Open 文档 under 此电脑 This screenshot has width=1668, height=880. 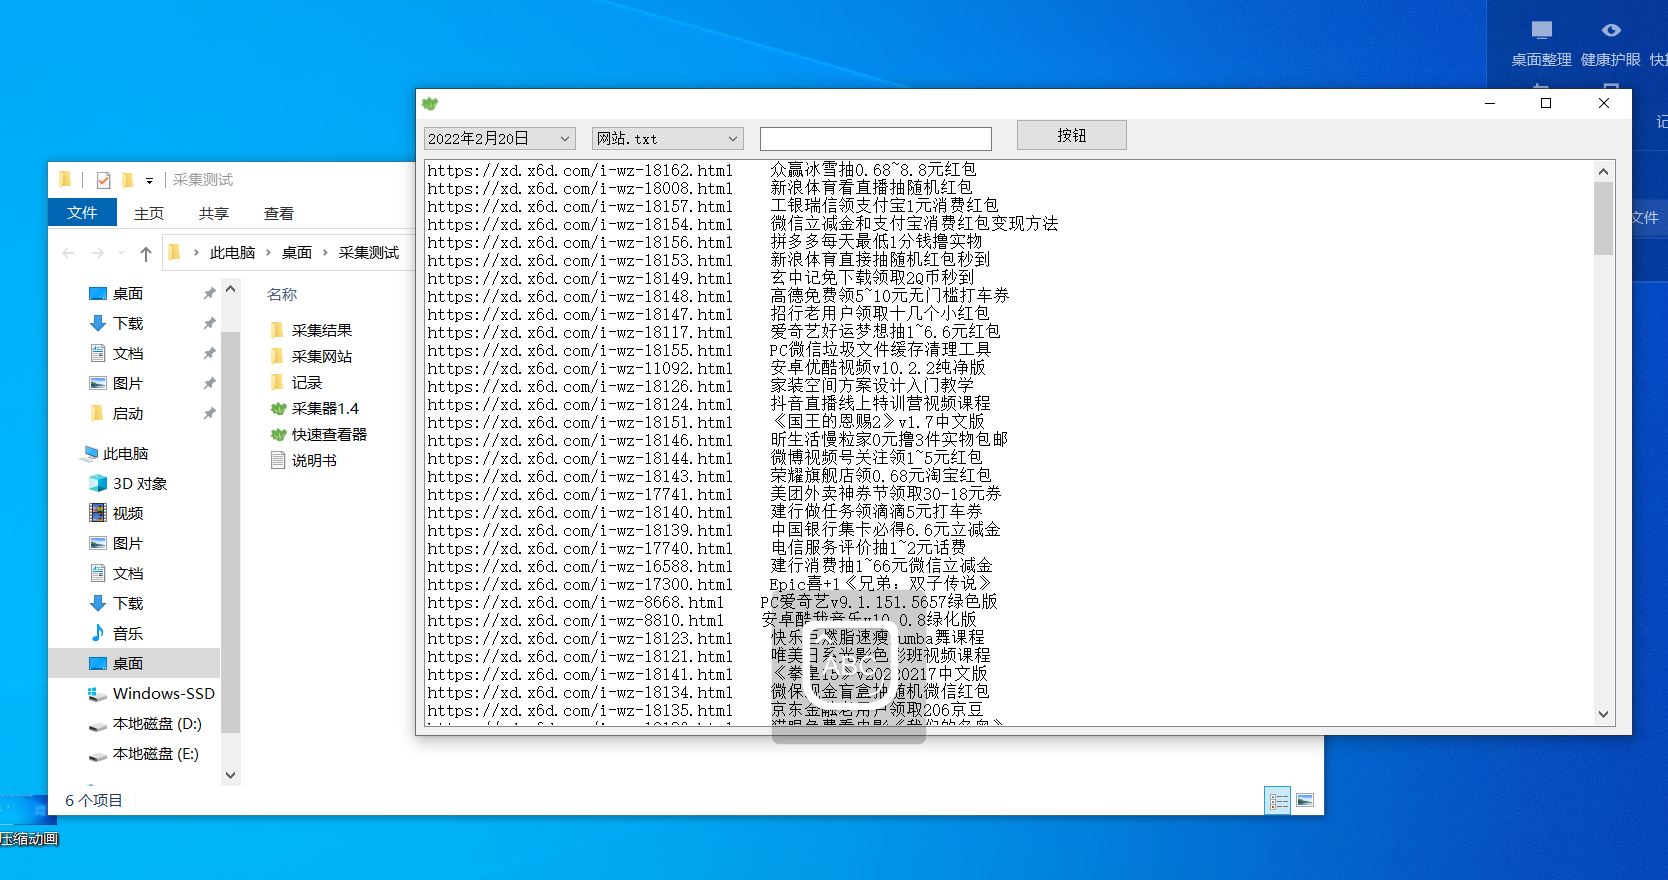click(x=127, y=573)
